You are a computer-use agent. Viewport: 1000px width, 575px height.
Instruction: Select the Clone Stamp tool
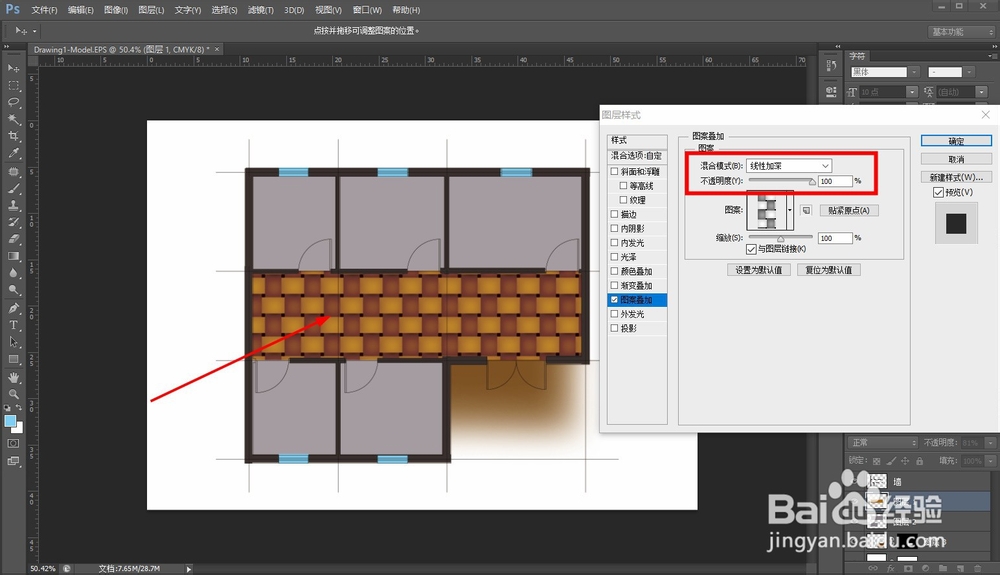pyautogui.click(x=13, y=205)
